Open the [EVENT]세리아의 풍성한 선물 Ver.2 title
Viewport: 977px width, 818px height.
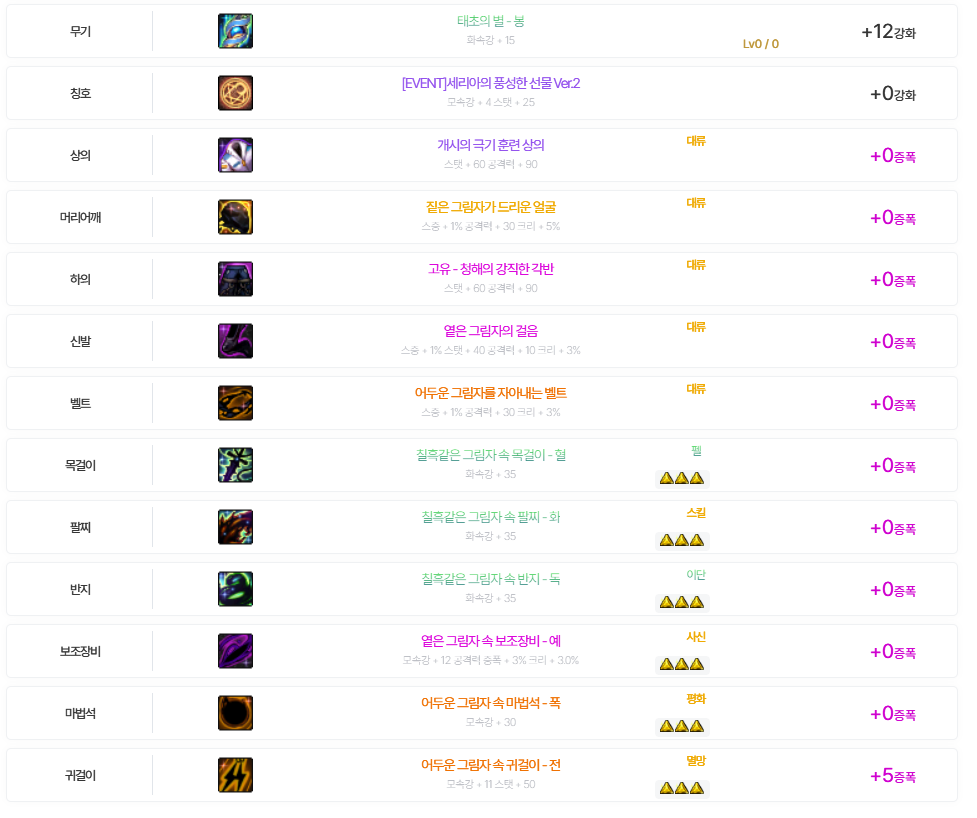tap(490, 83)
